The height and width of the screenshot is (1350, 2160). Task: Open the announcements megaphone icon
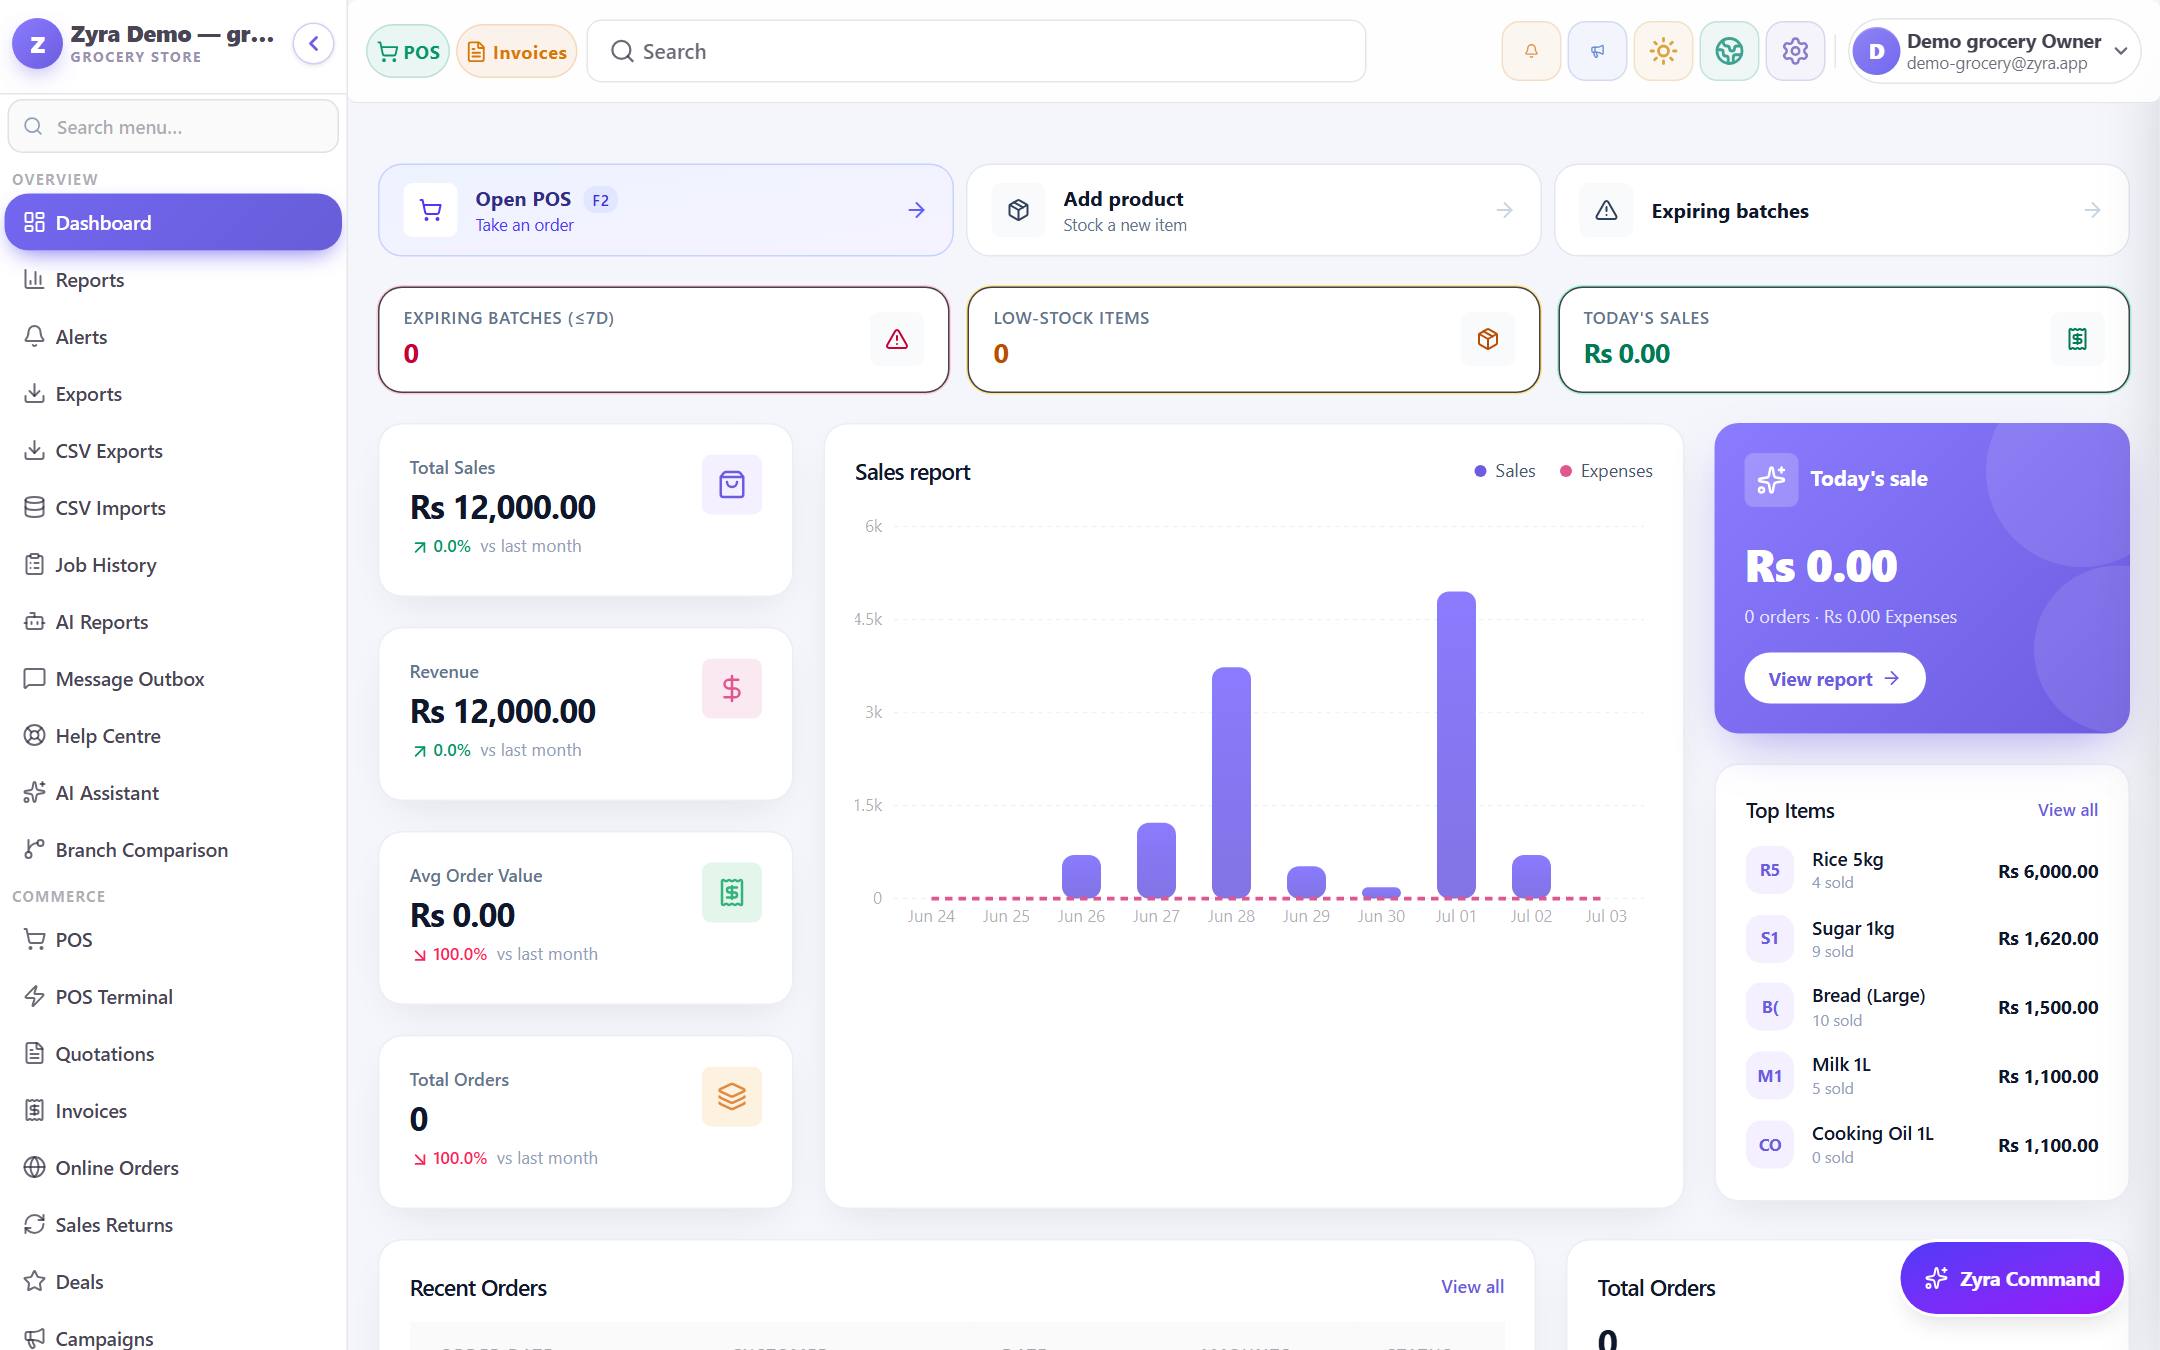tap(1597, 51)
